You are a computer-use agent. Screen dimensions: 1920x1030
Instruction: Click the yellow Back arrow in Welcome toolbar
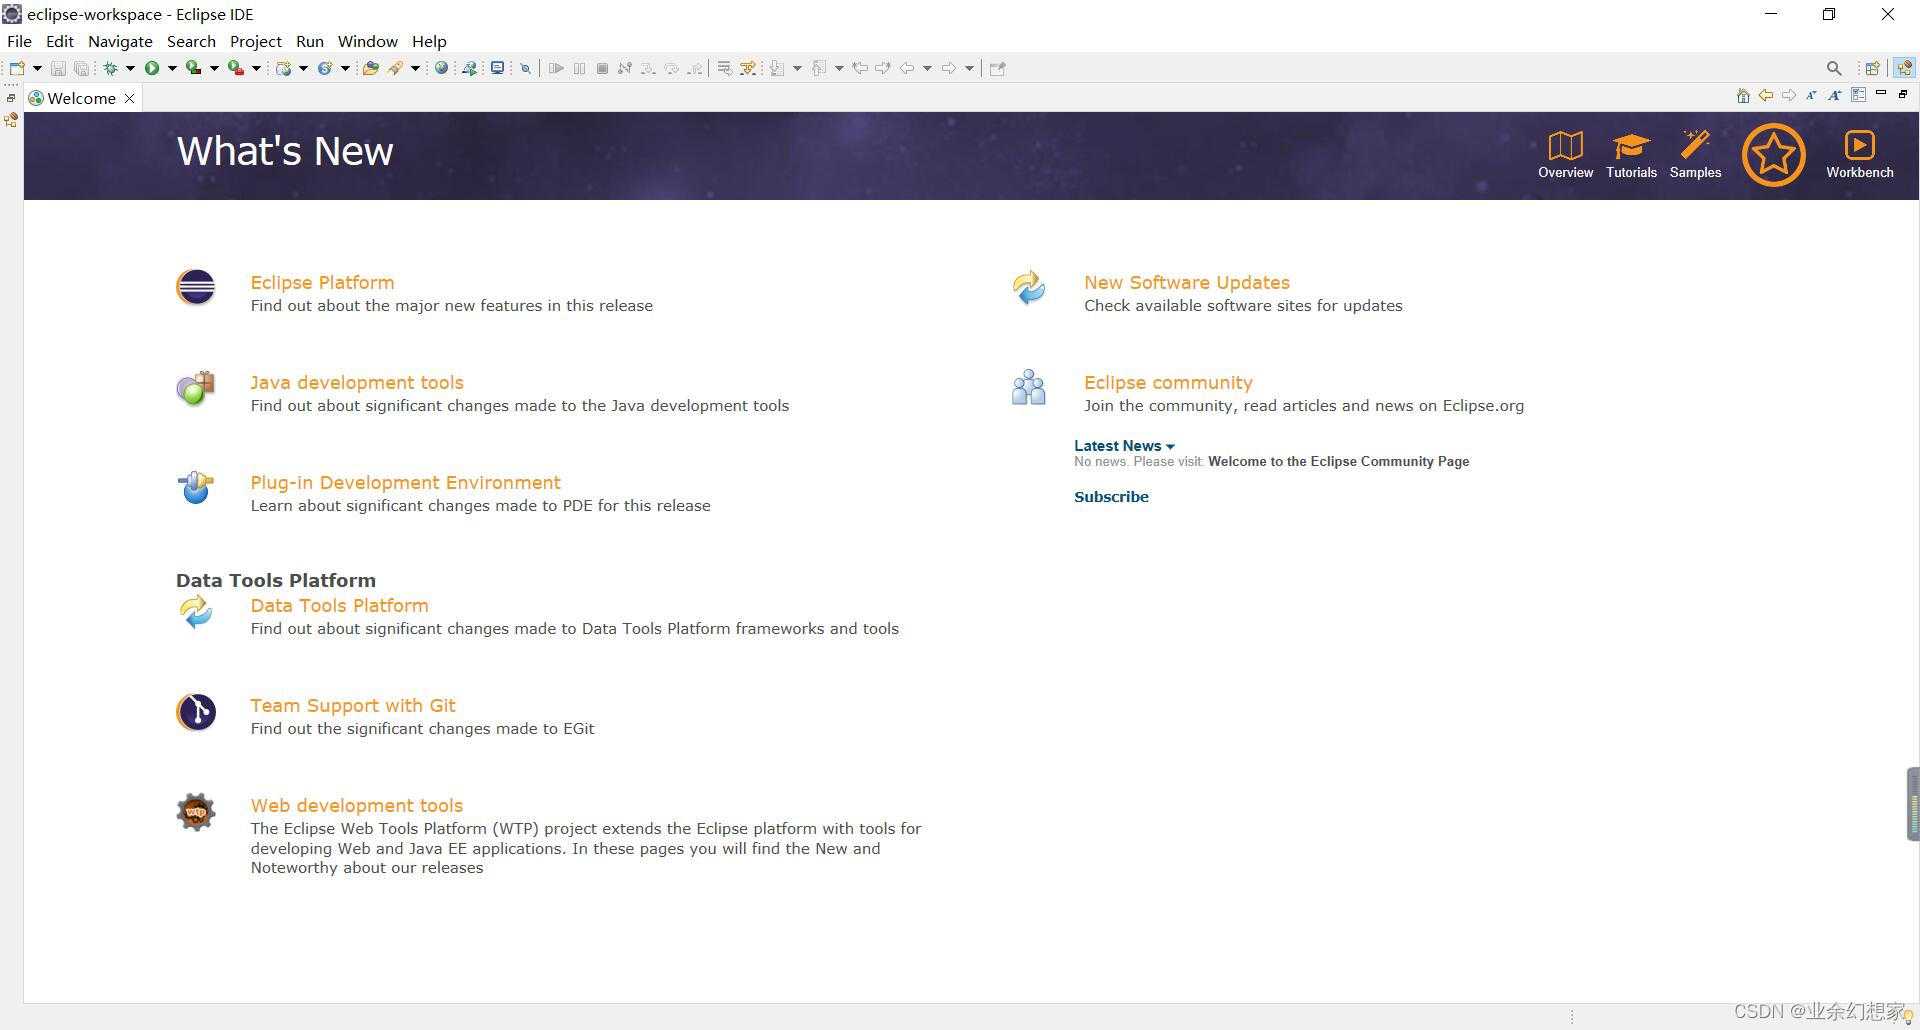click(1766, 95)
